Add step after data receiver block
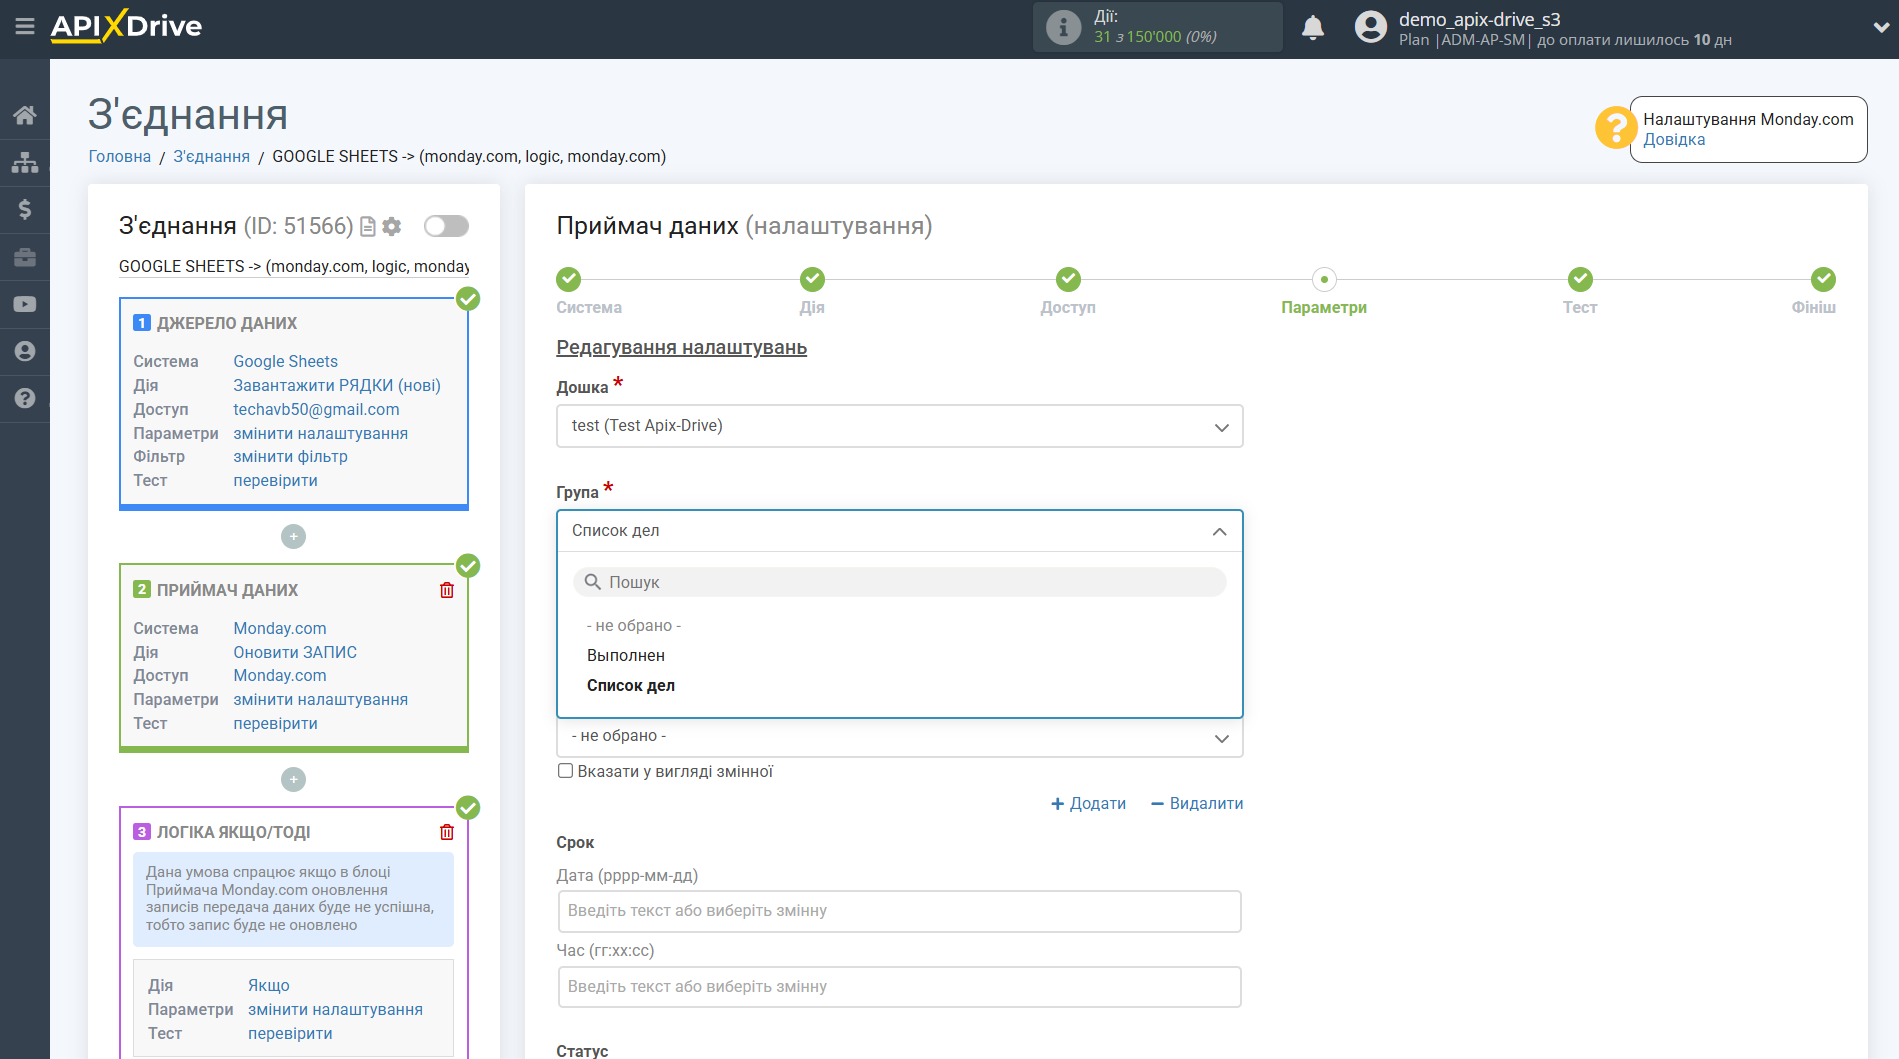The height and width of the screenshot is (1059, 1899). [293, 779]
